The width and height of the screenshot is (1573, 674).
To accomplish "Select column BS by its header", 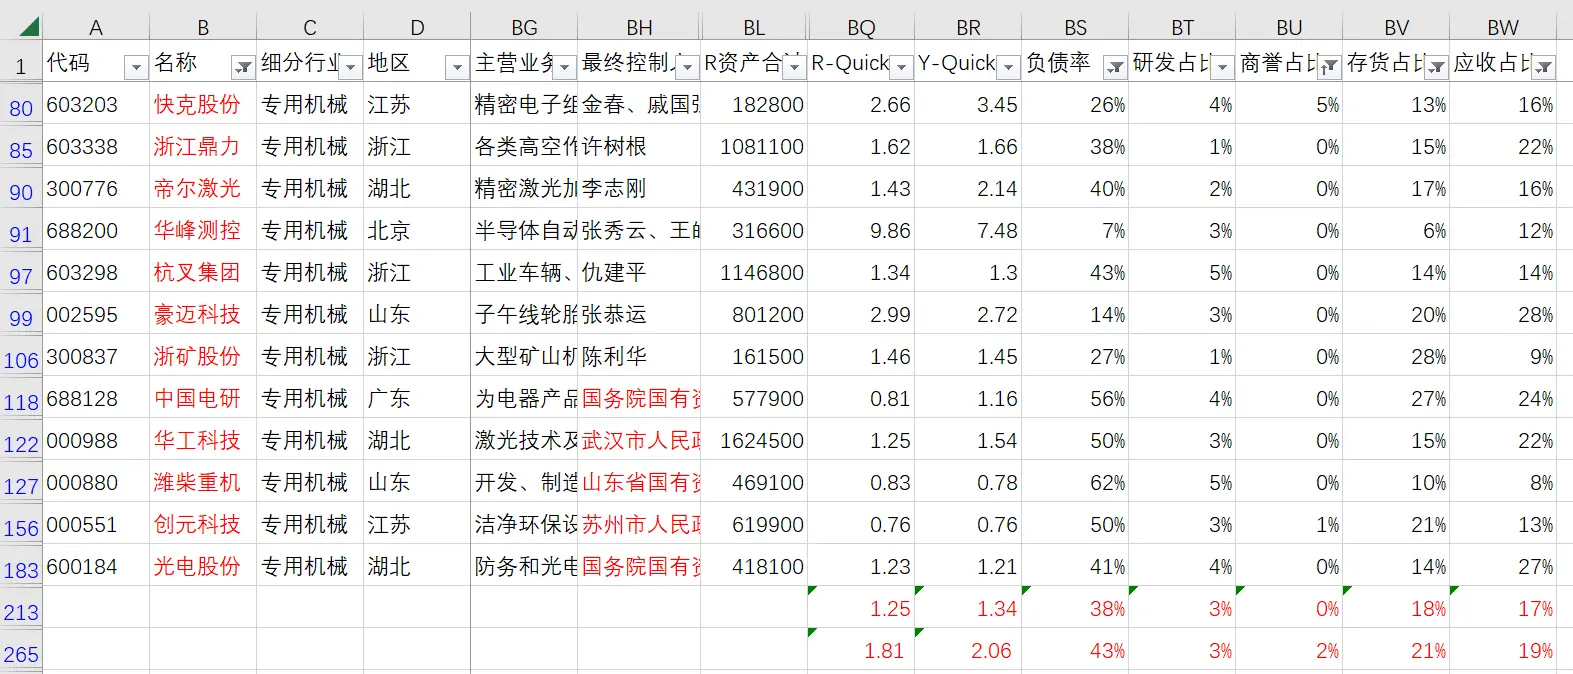I will [1075, 28].
